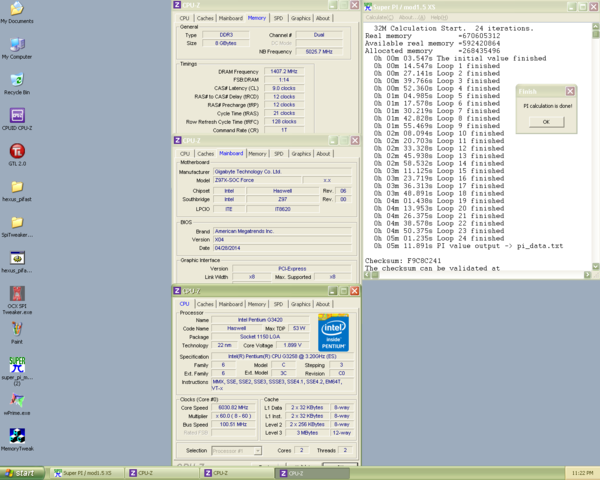Switch to Mainboard tab in bottom CPU-Z window
Screen dimensions: 600x480
click(231, 304)
